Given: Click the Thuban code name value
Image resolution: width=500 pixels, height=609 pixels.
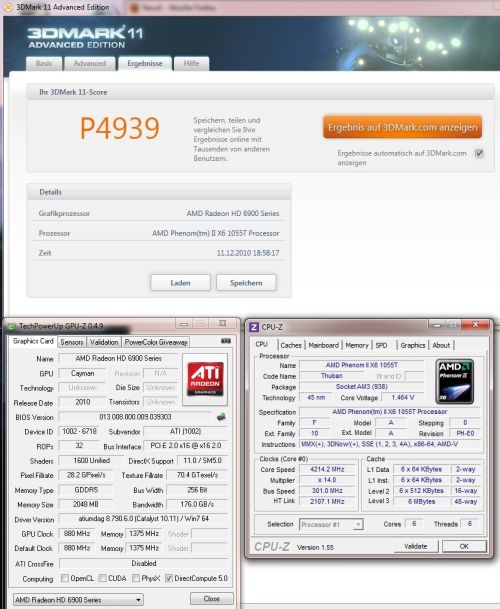Looking at the screenshot, I should point(331,376).
